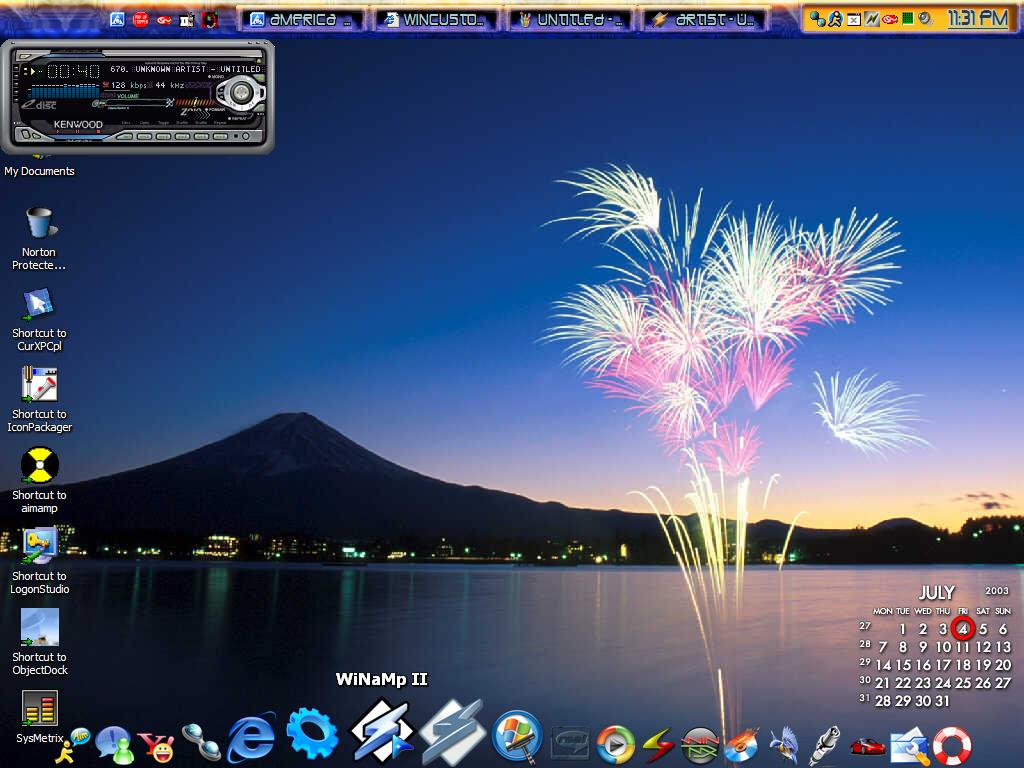The height and width of the screenshot is (768, 1024).
Task: Click the red stop button under Kenwood
Action: [x=99, y=132]
